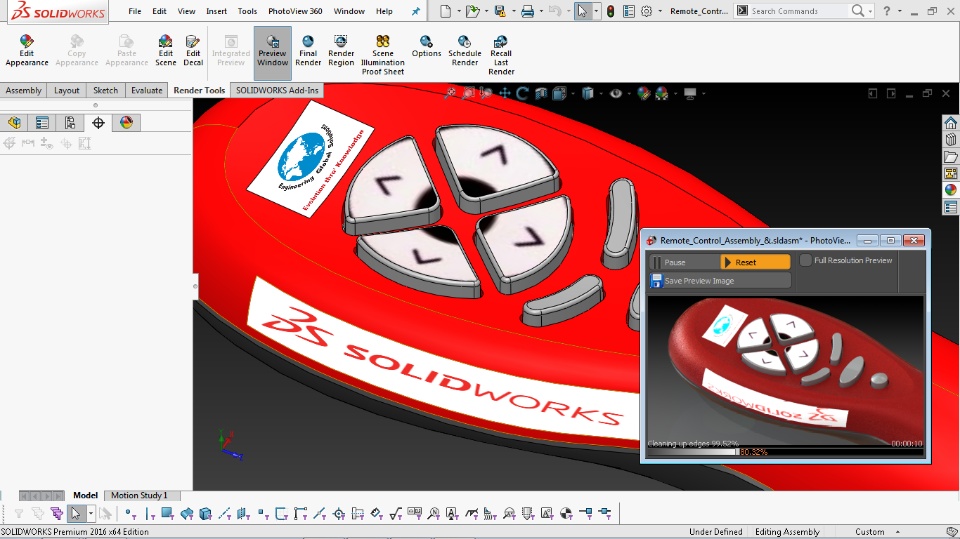The image size is (960, 539).
Task: Open the Window menu
Action: (349, 11)
